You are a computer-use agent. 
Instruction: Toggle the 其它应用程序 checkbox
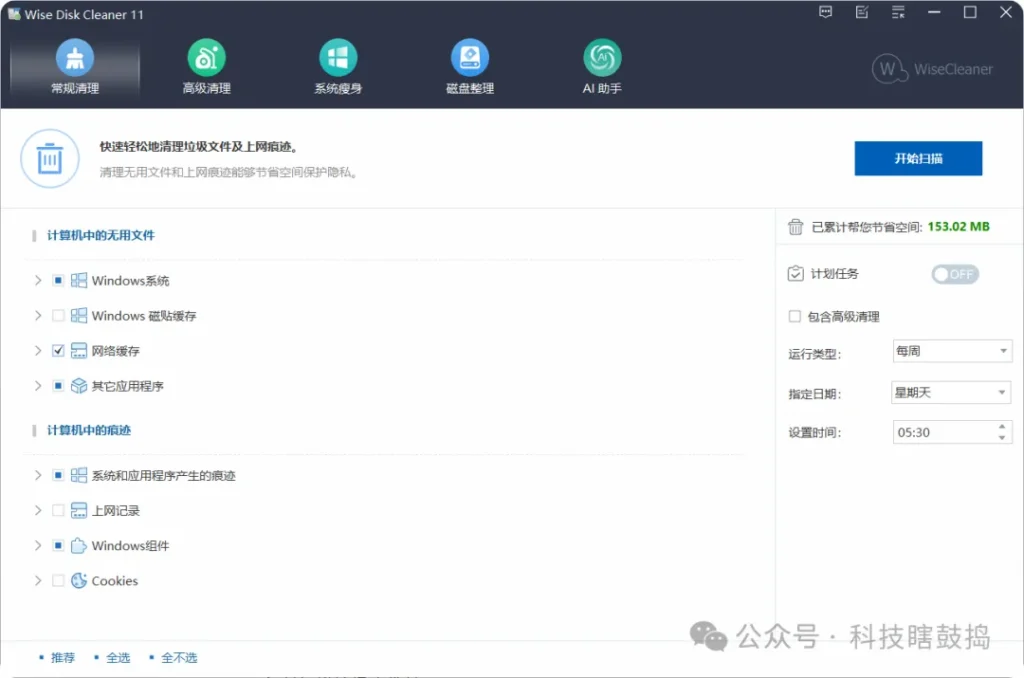(58, 386)
